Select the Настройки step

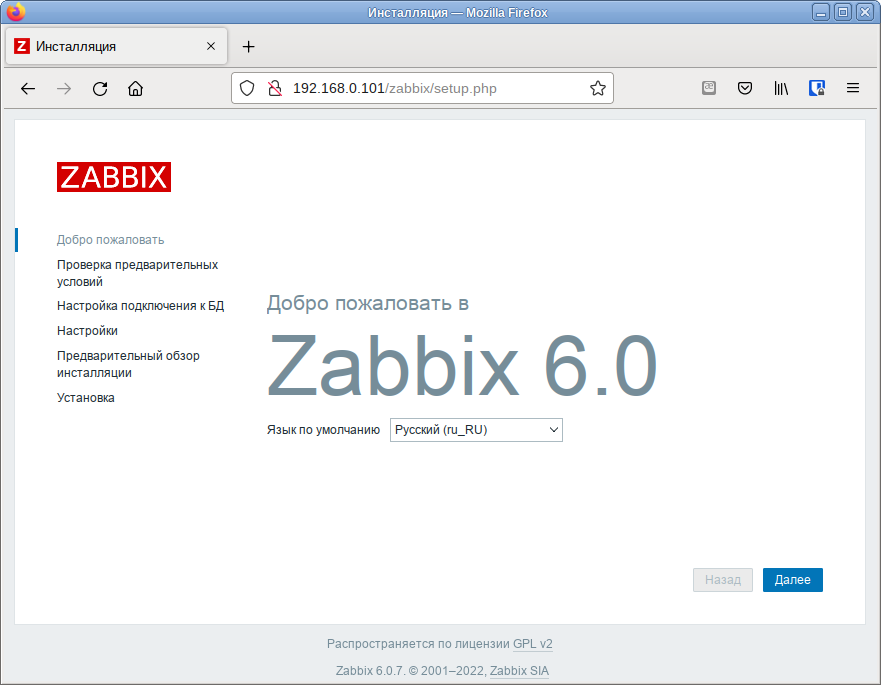pos(87,330)
